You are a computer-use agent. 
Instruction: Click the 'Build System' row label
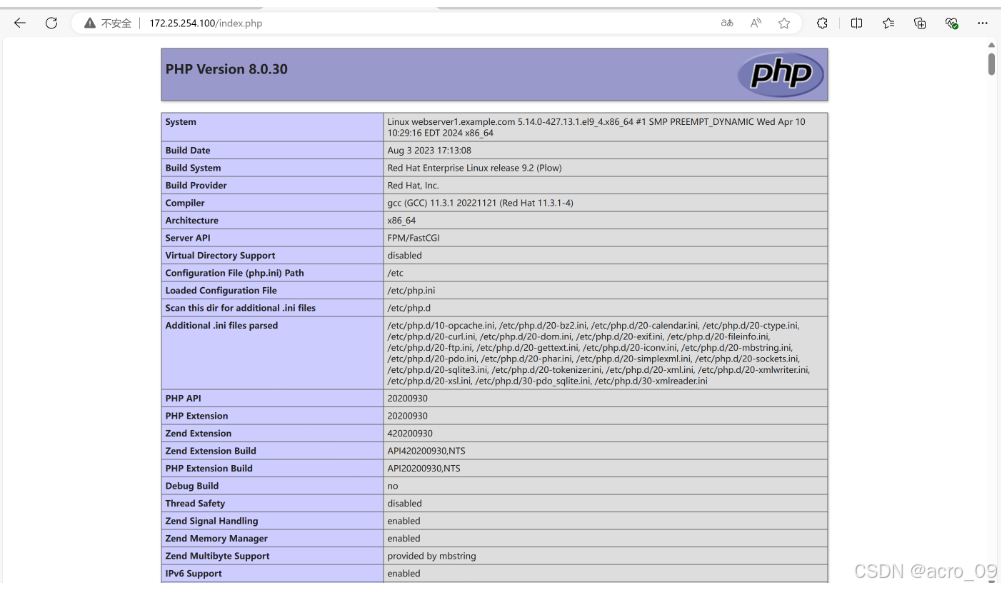(x=193, y=168)
